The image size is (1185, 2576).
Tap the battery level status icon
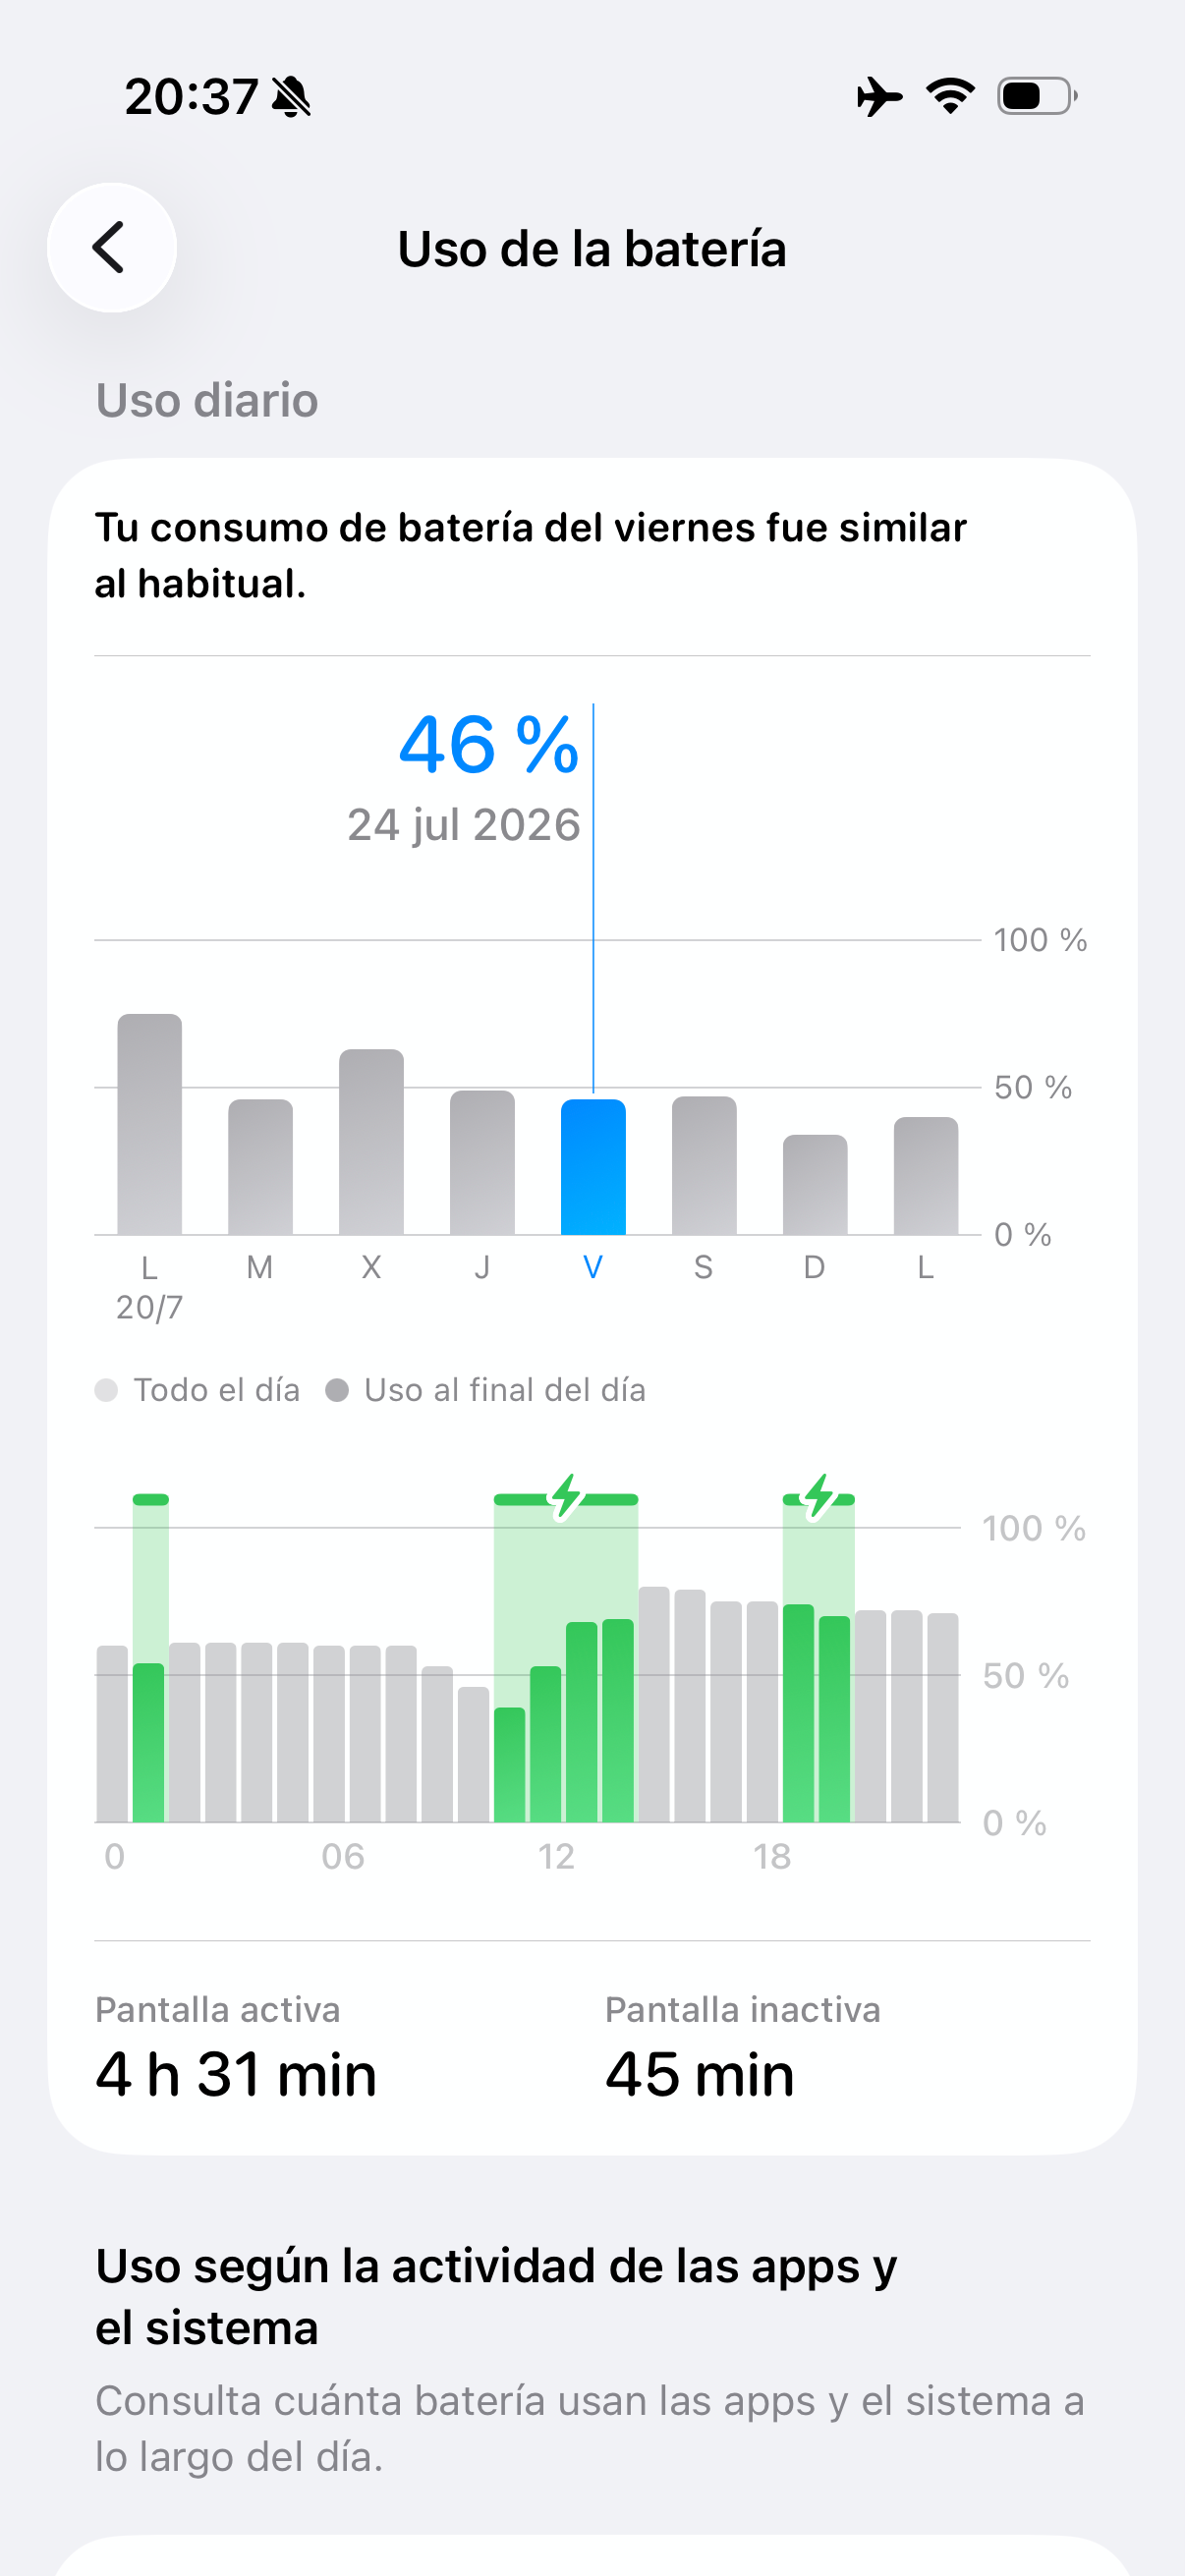pos(1037,96)
